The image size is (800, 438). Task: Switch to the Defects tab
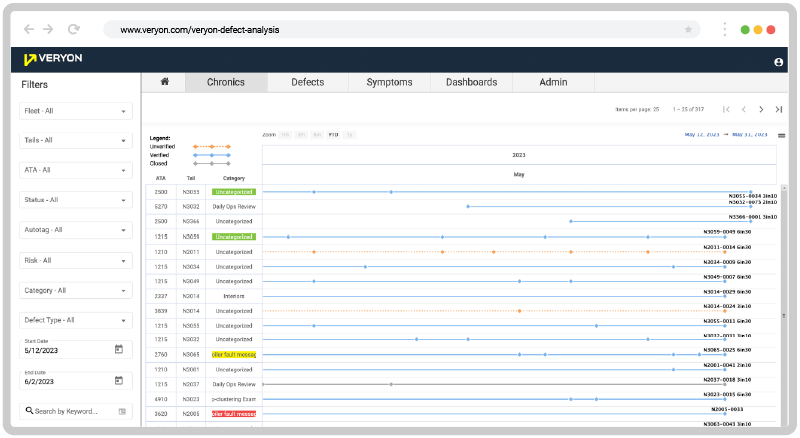click(307, 82)
